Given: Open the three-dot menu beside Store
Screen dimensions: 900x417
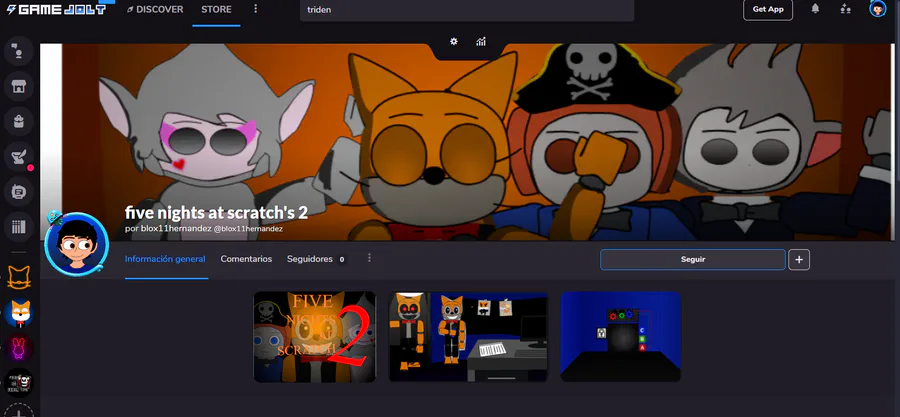Looking at the screenshot, I should (x=255, y=9).
